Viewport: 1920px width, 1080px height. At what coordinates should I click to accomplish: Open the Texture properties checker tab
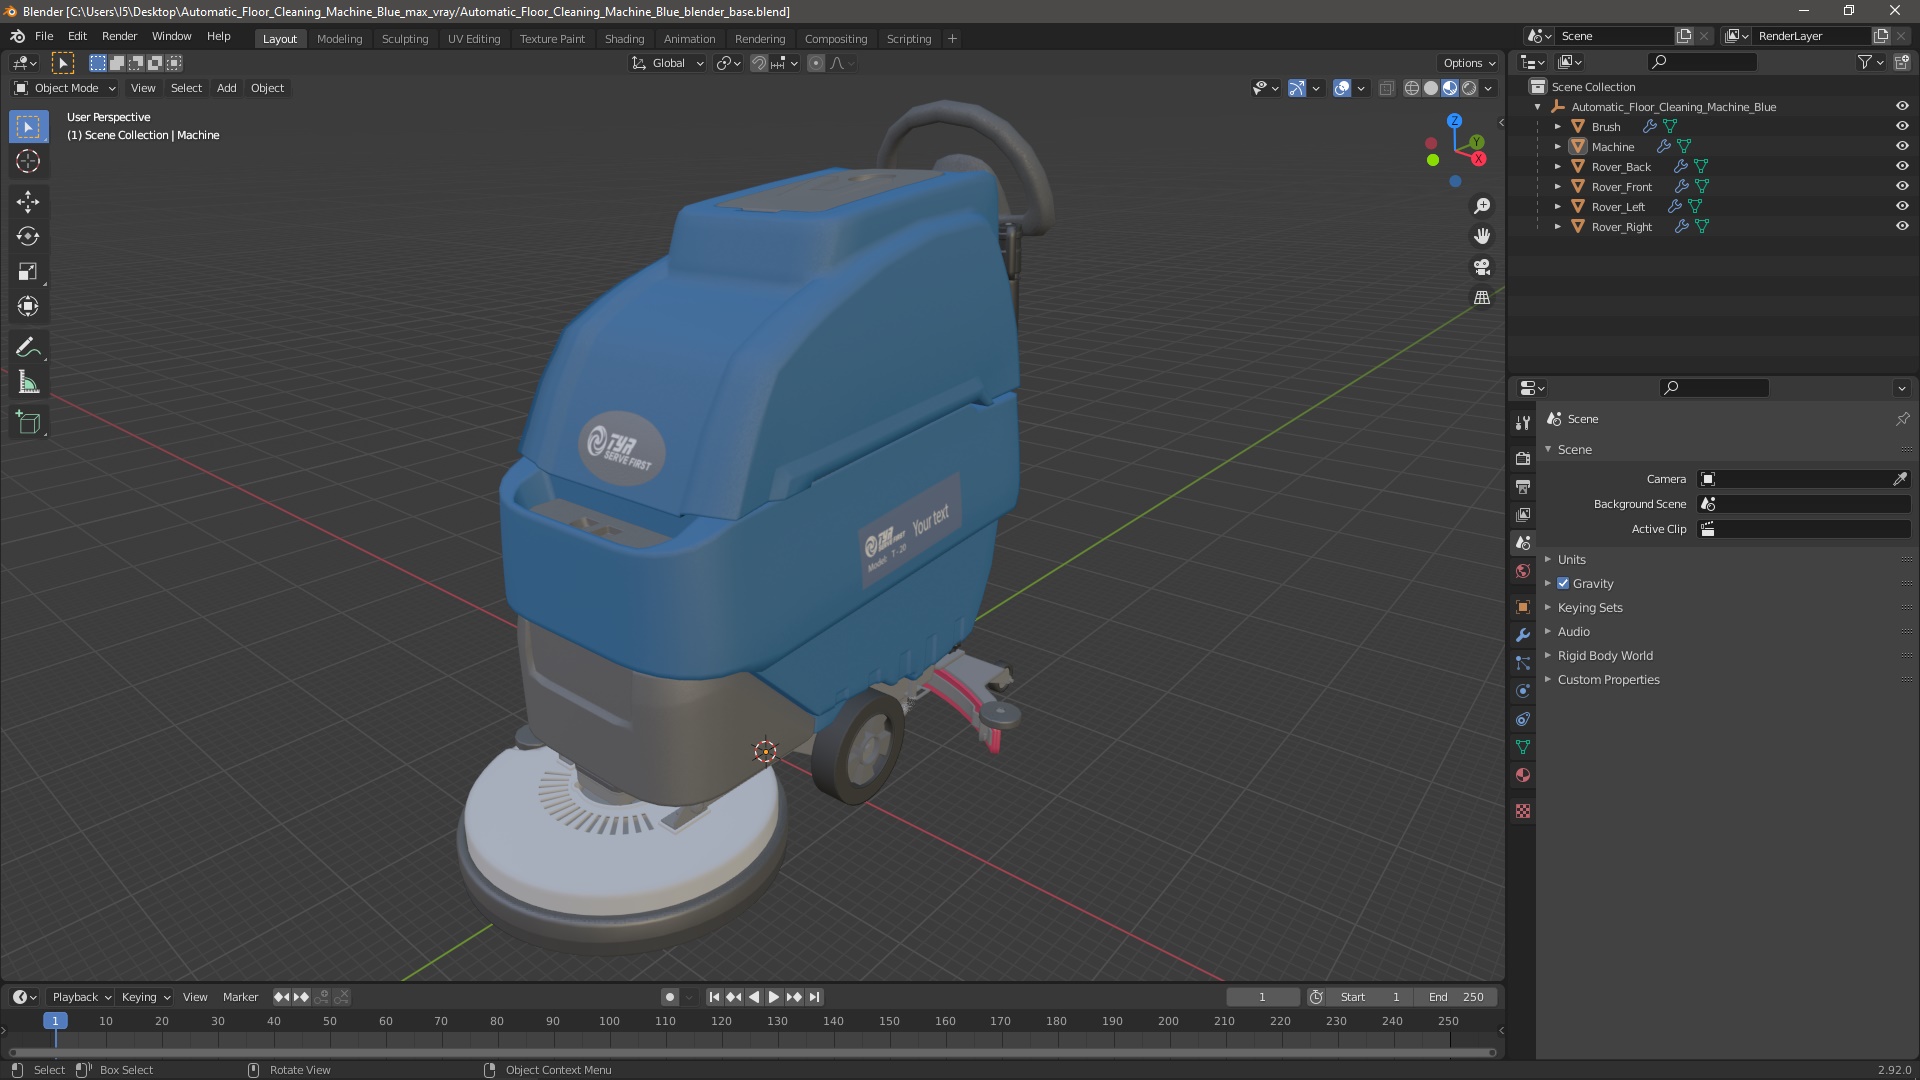pyautogui.click(x=1523, y=811)
